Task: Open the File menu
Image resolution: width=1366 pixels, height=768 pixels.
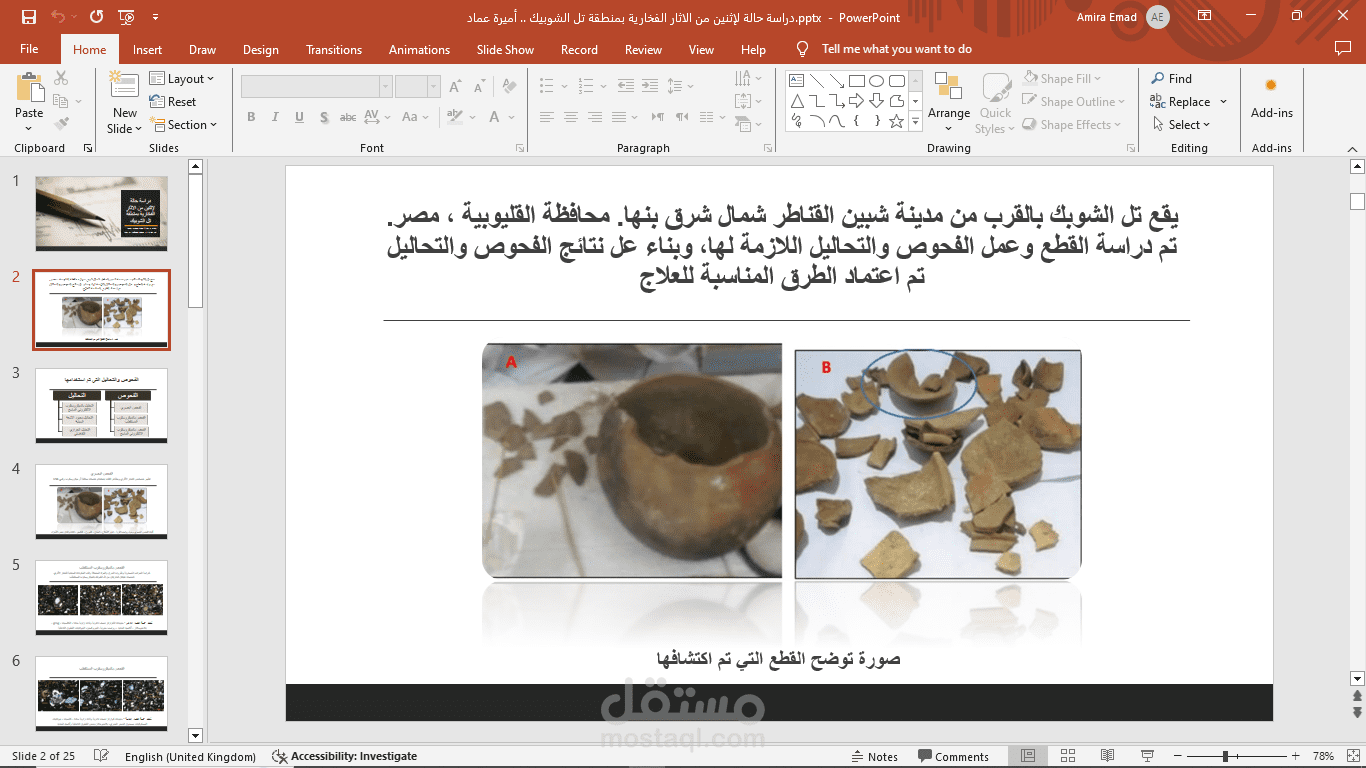Action: 29,49
